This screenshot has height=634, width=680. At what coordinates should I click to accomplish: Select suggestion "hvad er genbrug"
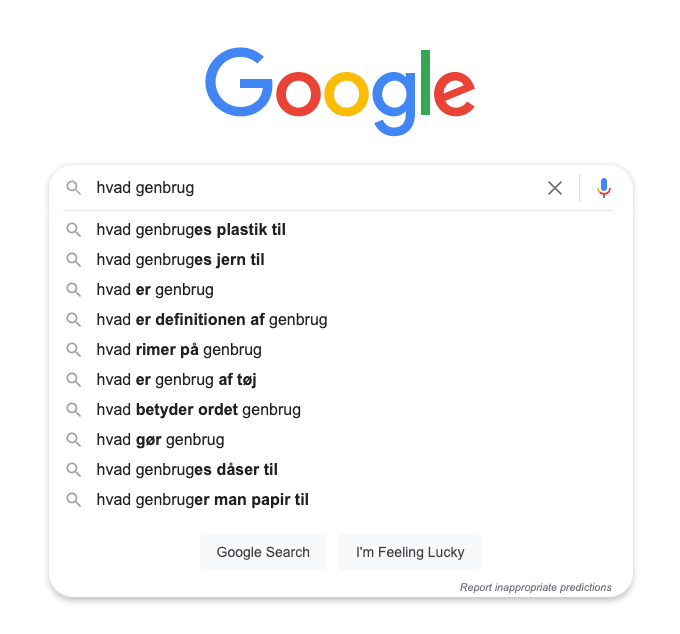(155, 290)
